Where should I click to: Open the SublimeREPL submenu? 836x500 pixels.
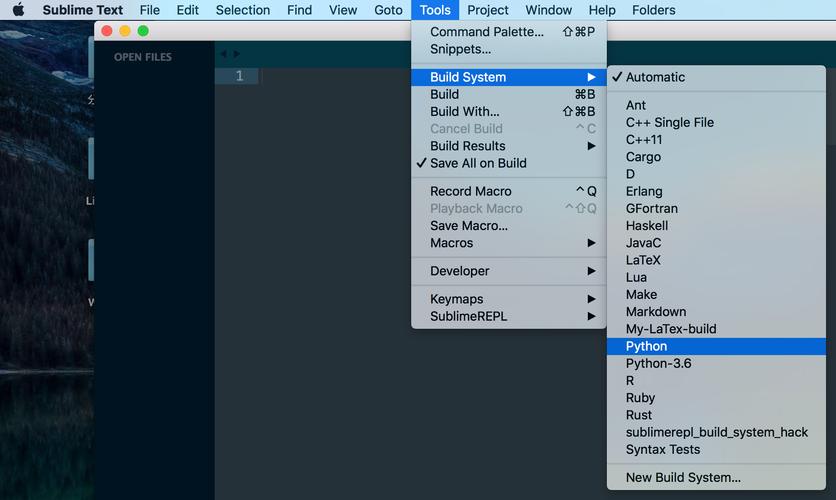(509, 316)
